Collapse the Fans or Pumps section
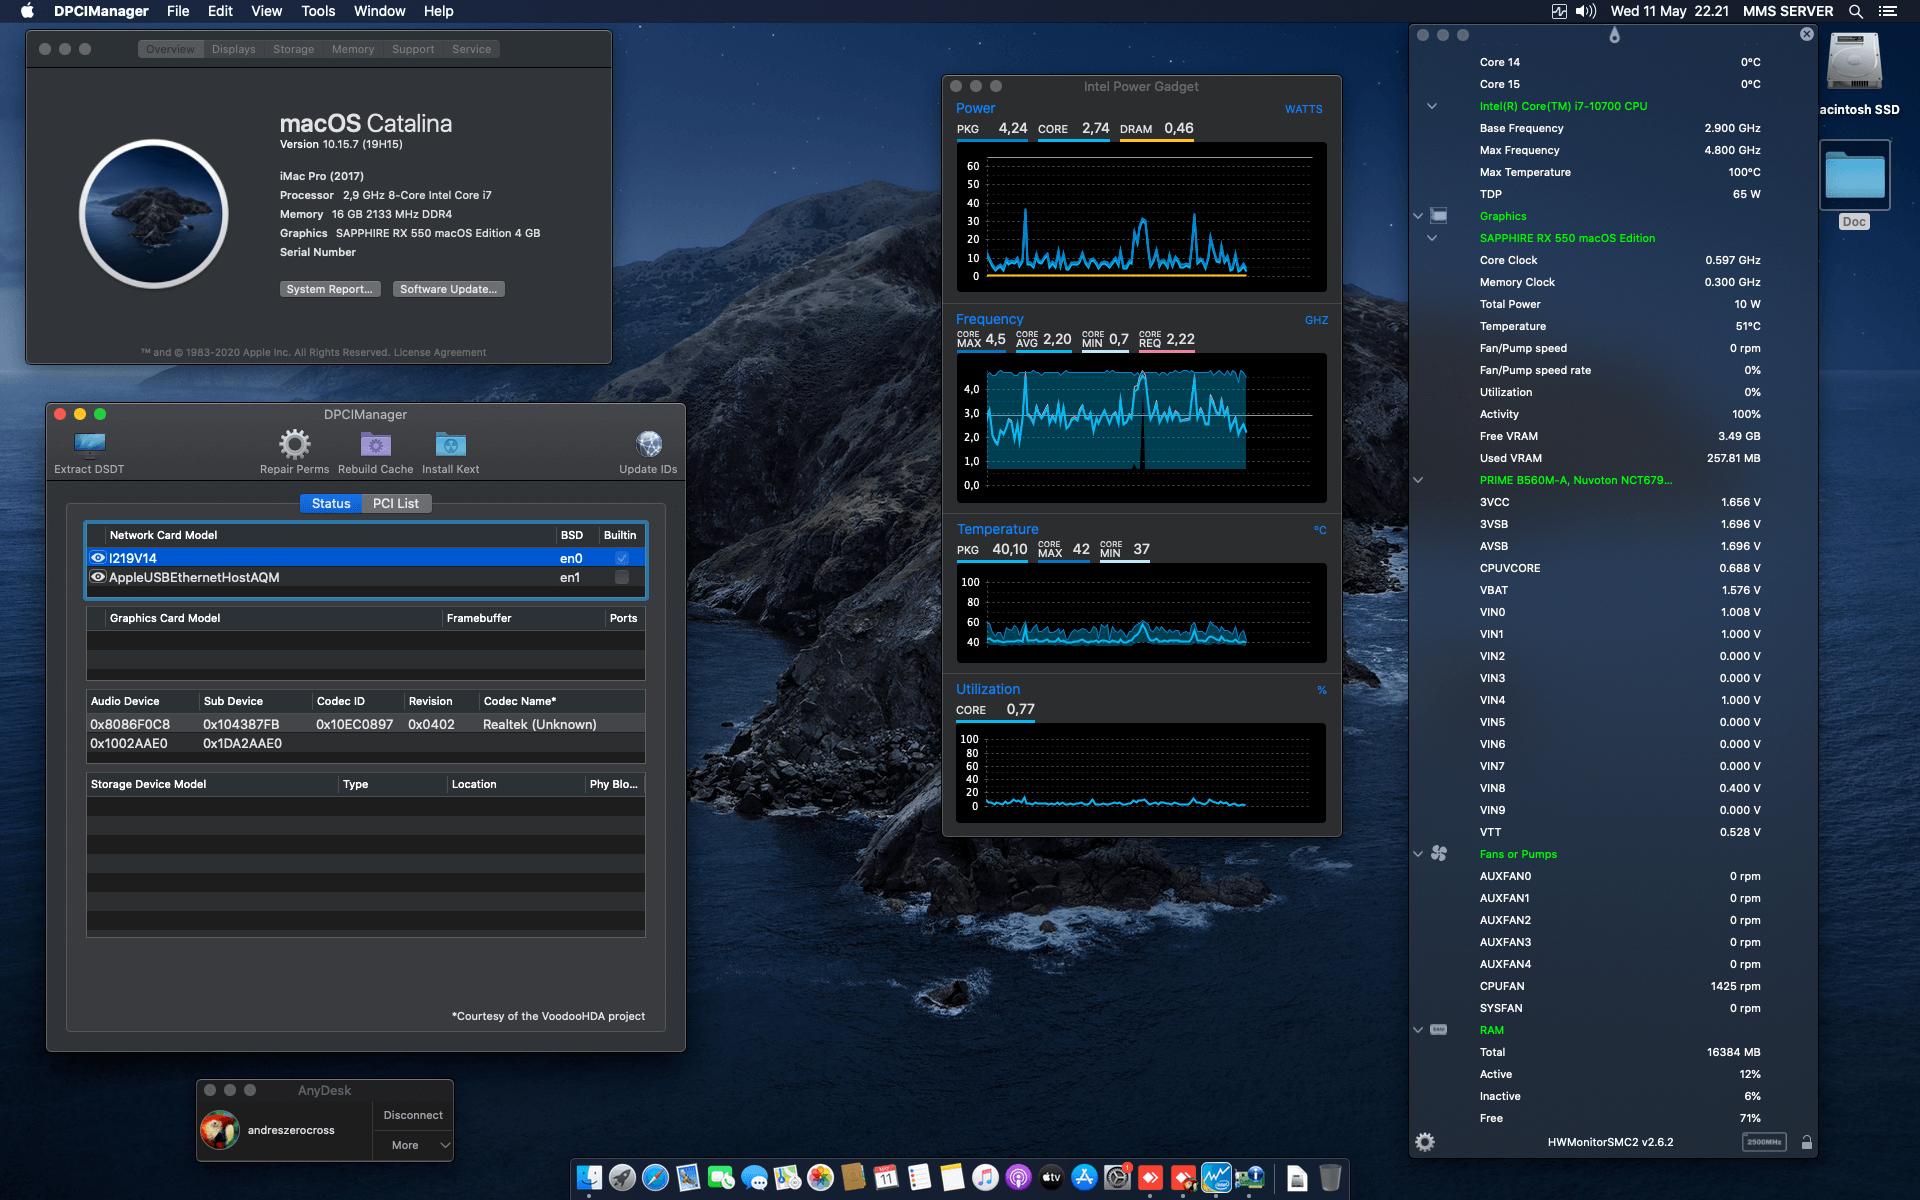Image resolution: width=1920 pixels, height=1200 pixels. 1417,853
